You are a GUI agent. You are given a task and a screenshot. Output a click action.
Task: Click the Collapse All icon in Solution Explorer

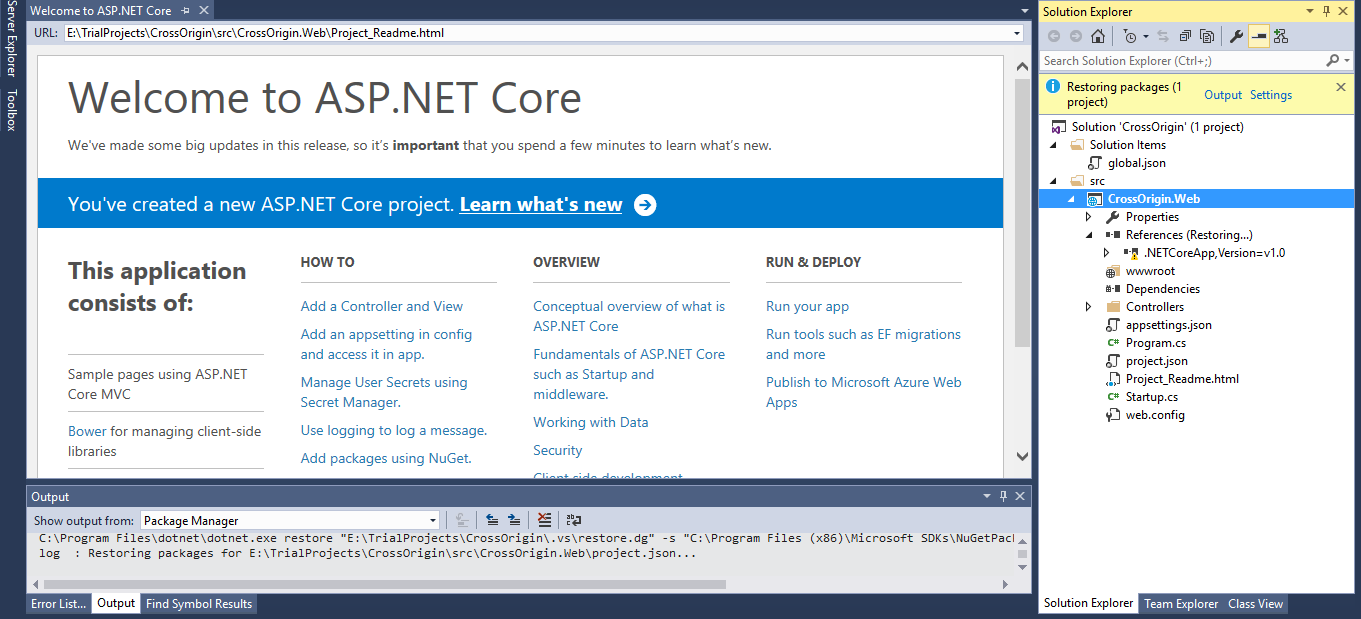click(x=1185, y=36)
